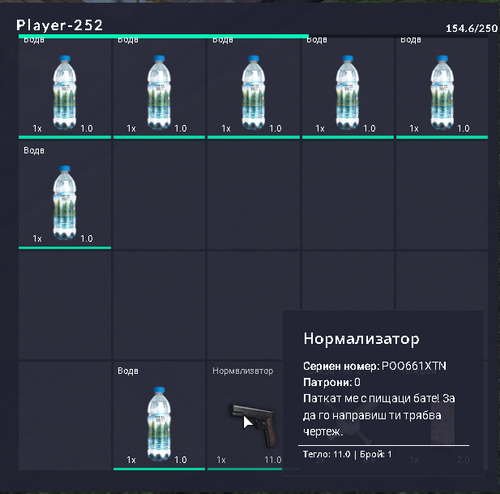The image size is (500, 494).
Task: Click the Сериен номер: POO661XTN line
Action: pyautogui.click(x=375, y=366)
